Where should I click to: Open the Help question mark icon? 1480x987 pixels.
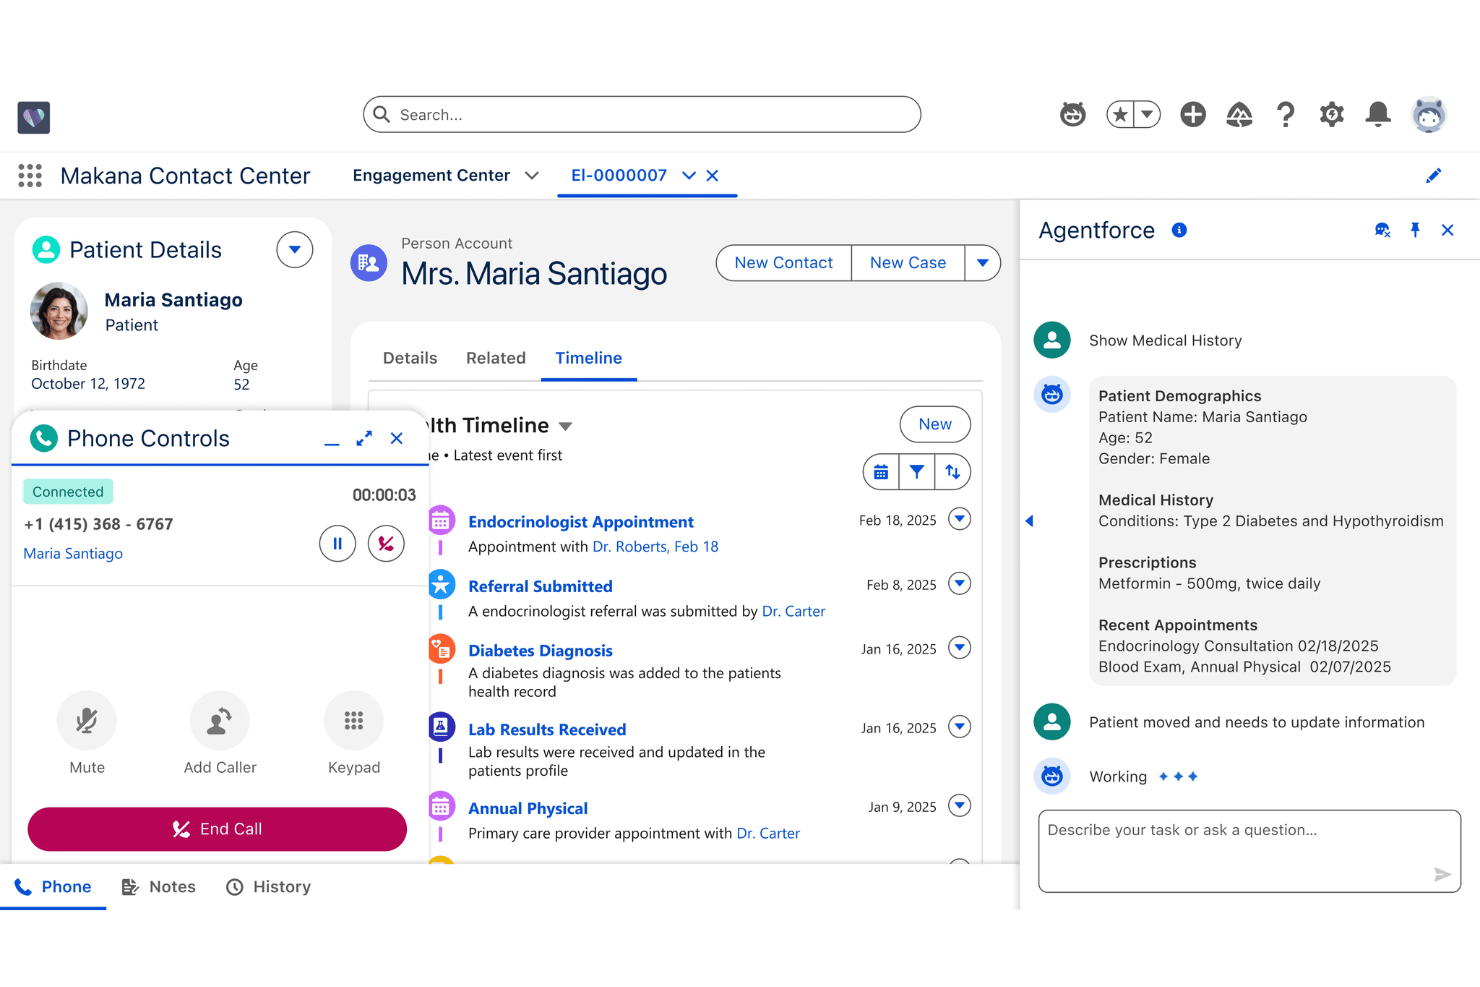click(x=1286, y=115)
